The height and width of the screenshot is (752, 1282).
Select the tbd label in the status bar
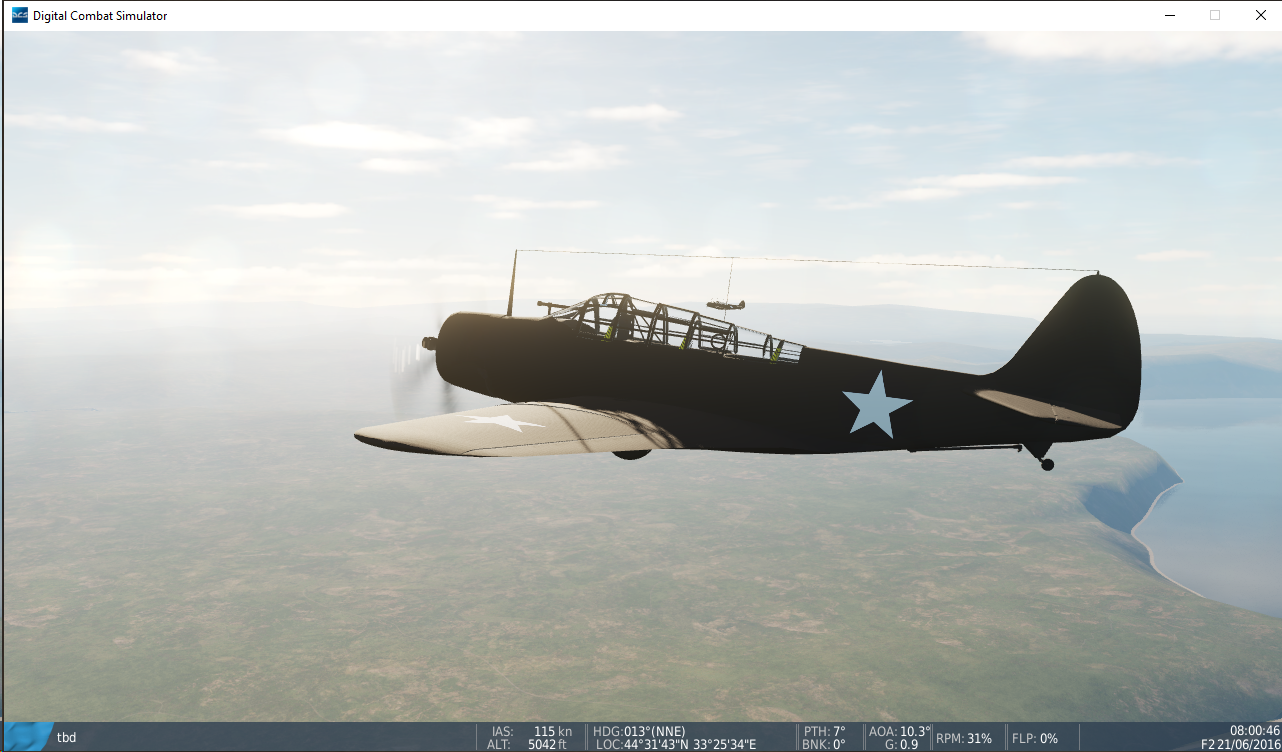(66, 737)
